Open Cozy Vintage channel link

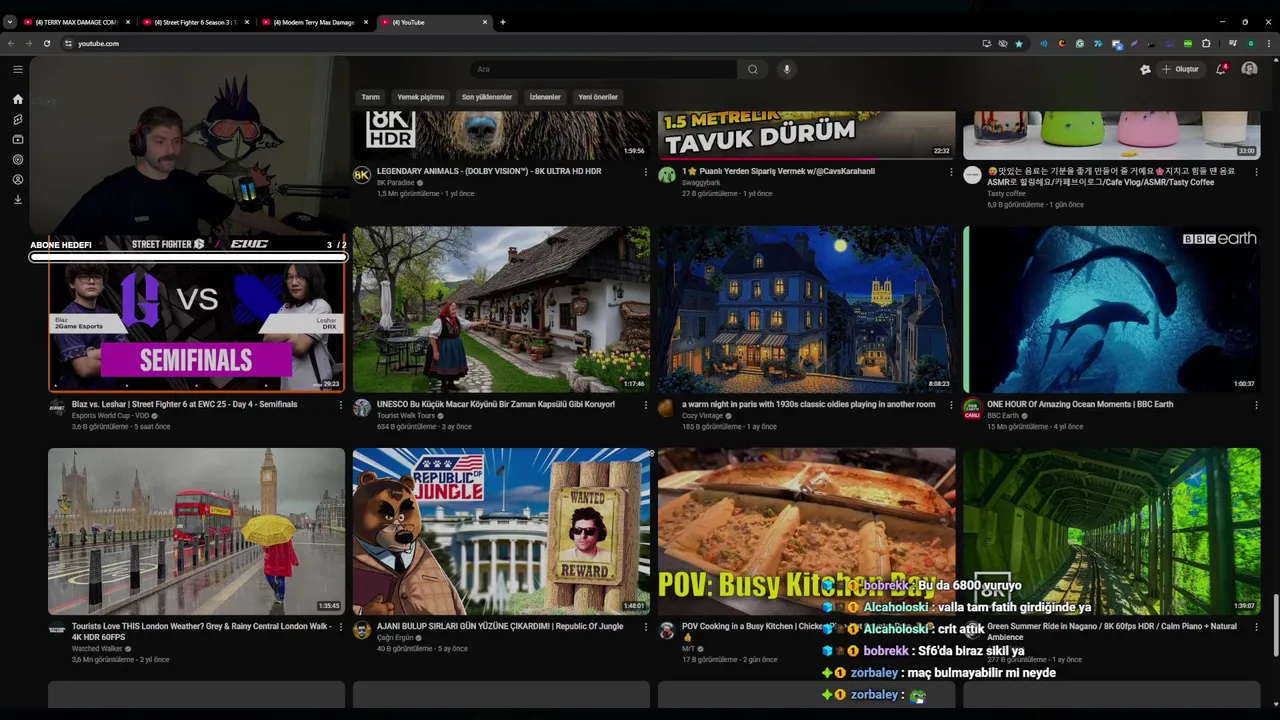(x=703, y=416)
